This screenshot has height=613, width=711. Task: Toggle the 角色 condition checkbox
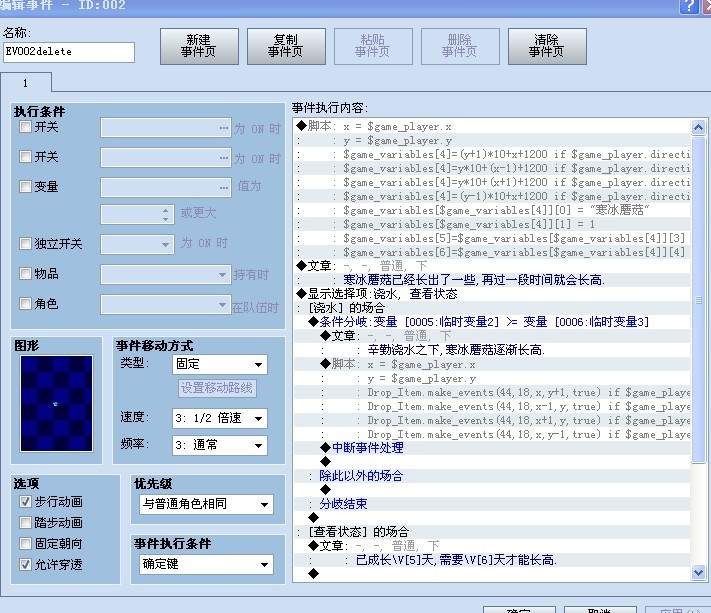25,304
